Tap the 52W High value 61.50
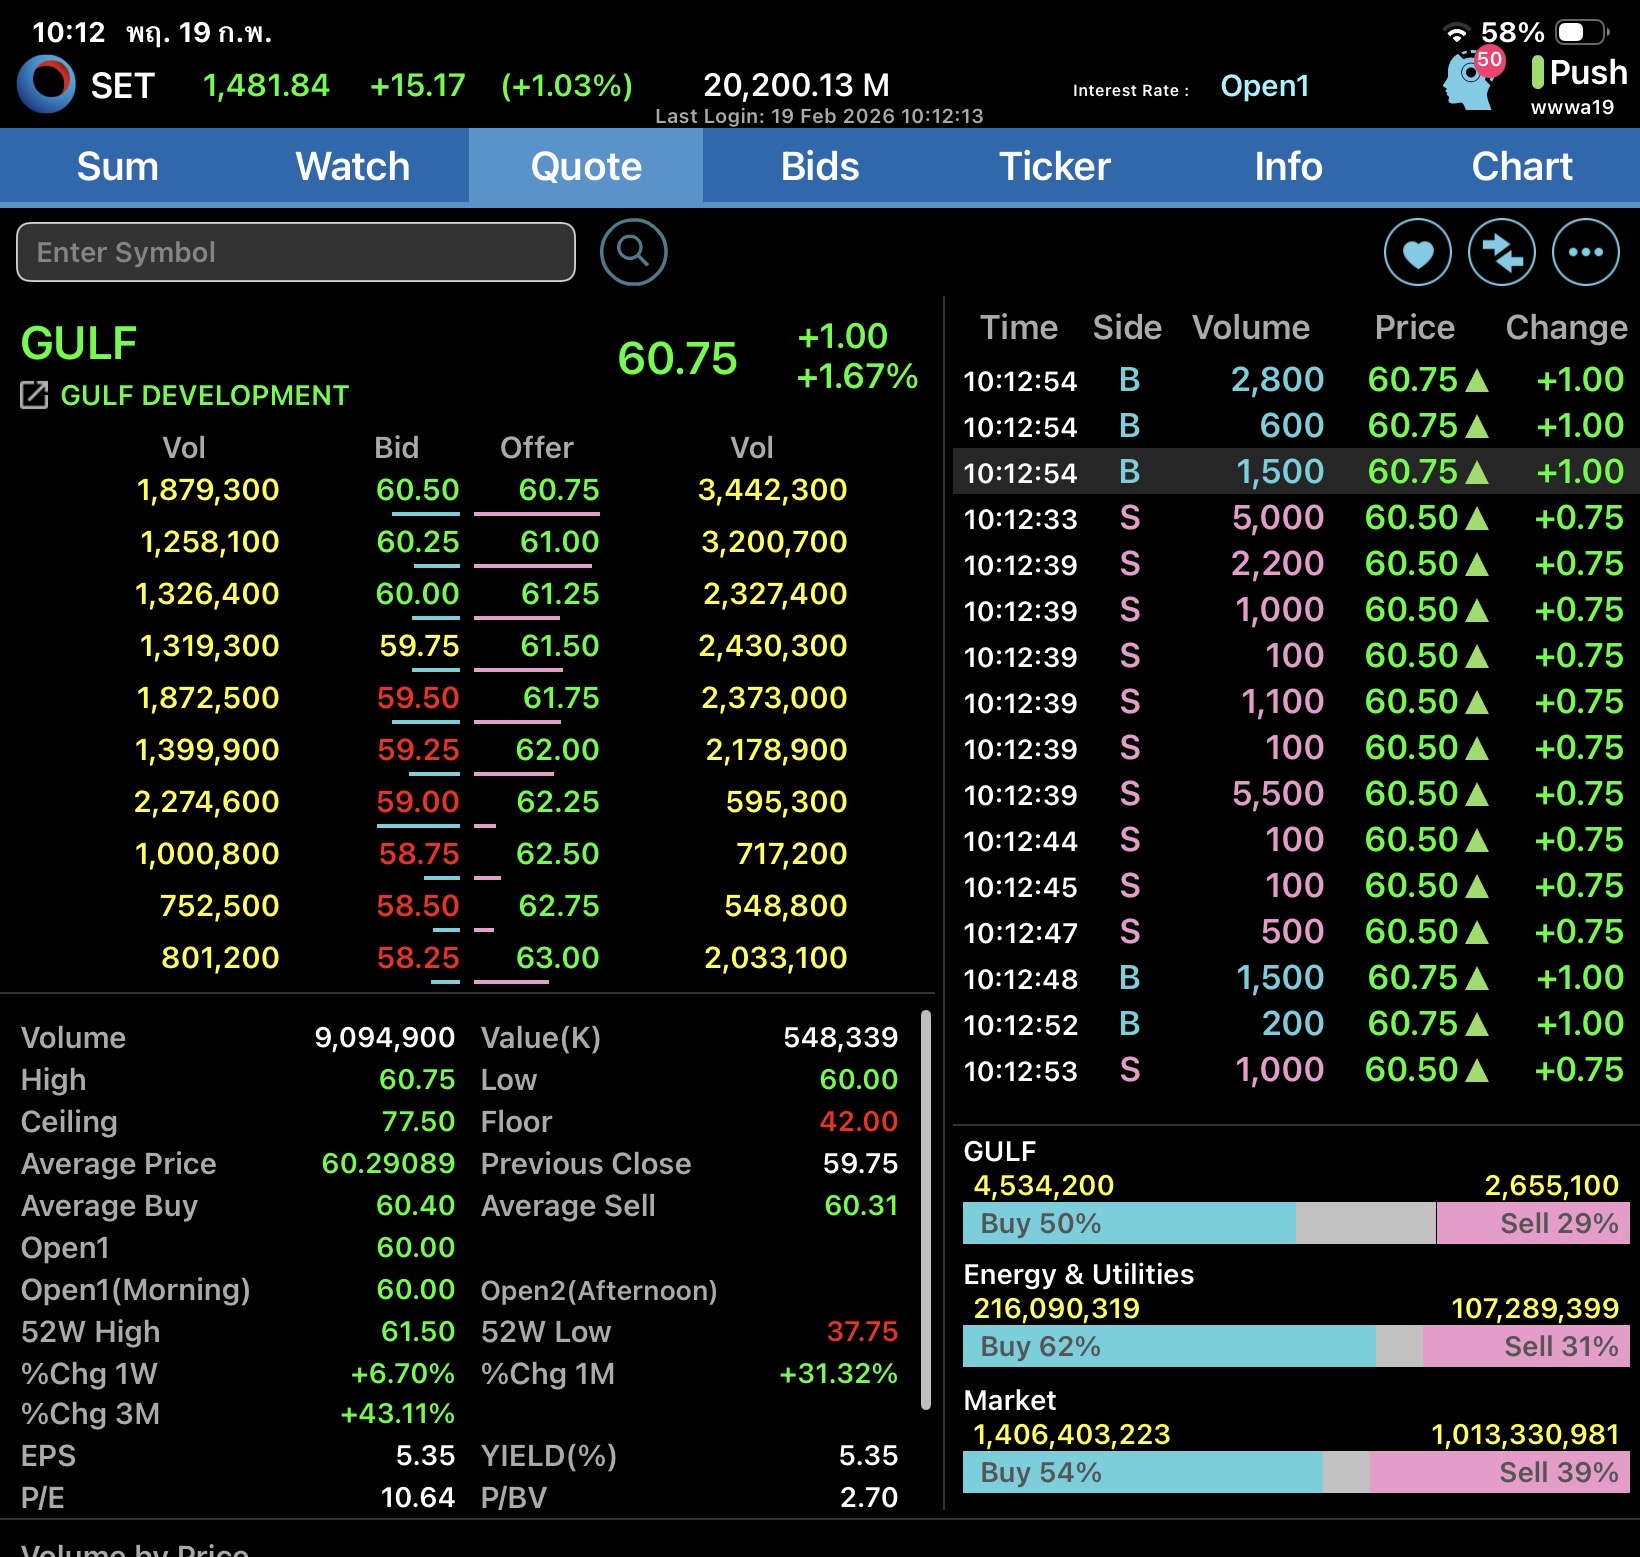Image resolution: width=1640 pixels, height=1557 pixels. pos(418,1332)
